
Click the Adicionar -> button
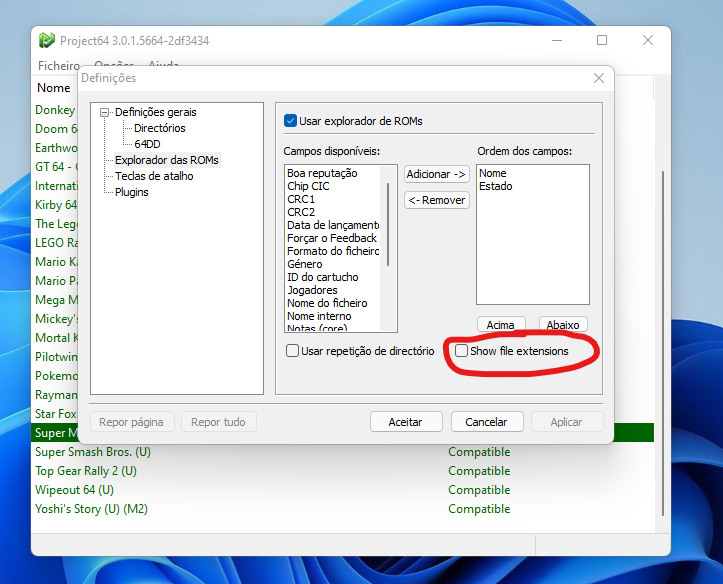(436, 174)
